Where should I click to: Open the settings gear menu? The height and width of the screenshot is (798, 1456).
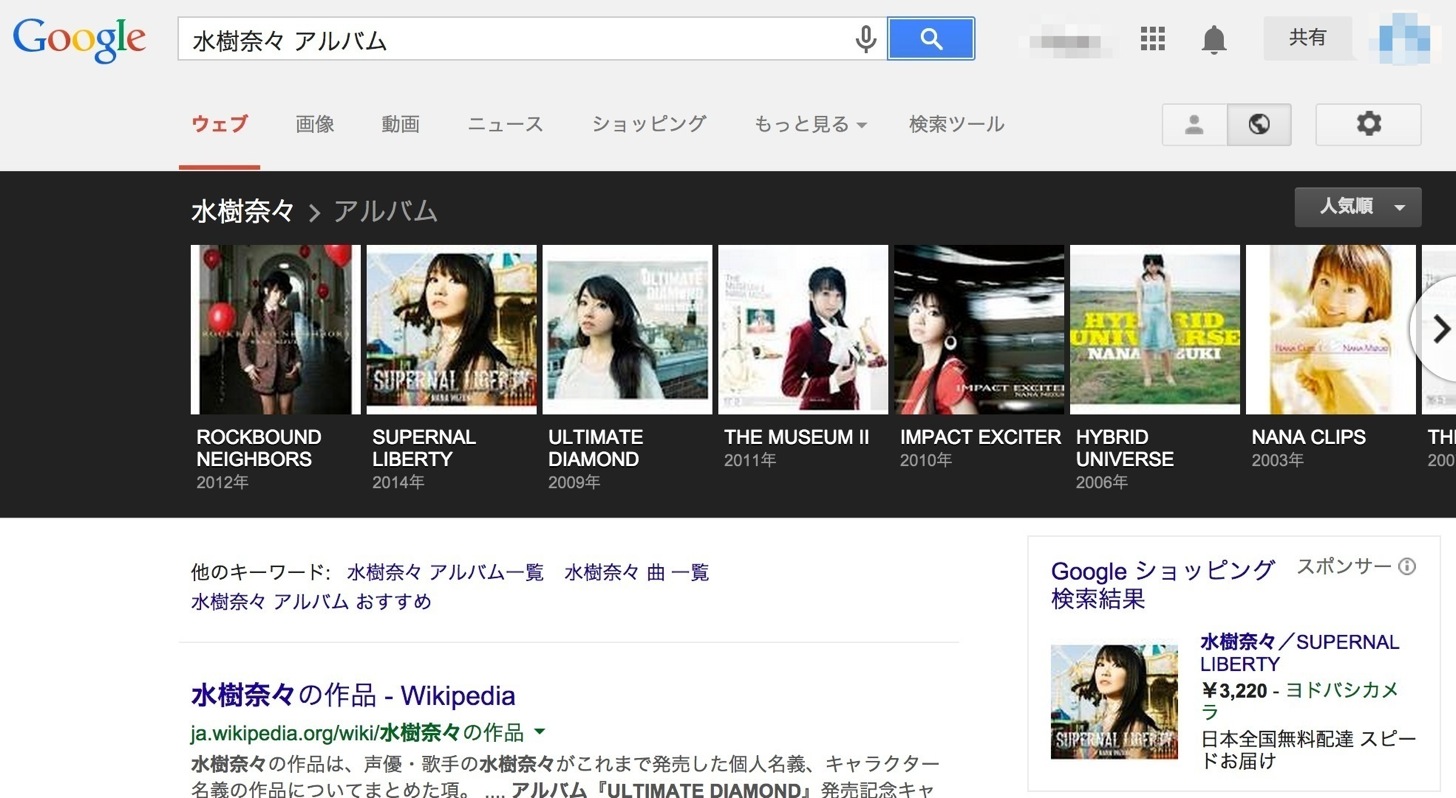[x=1368, y=124]
